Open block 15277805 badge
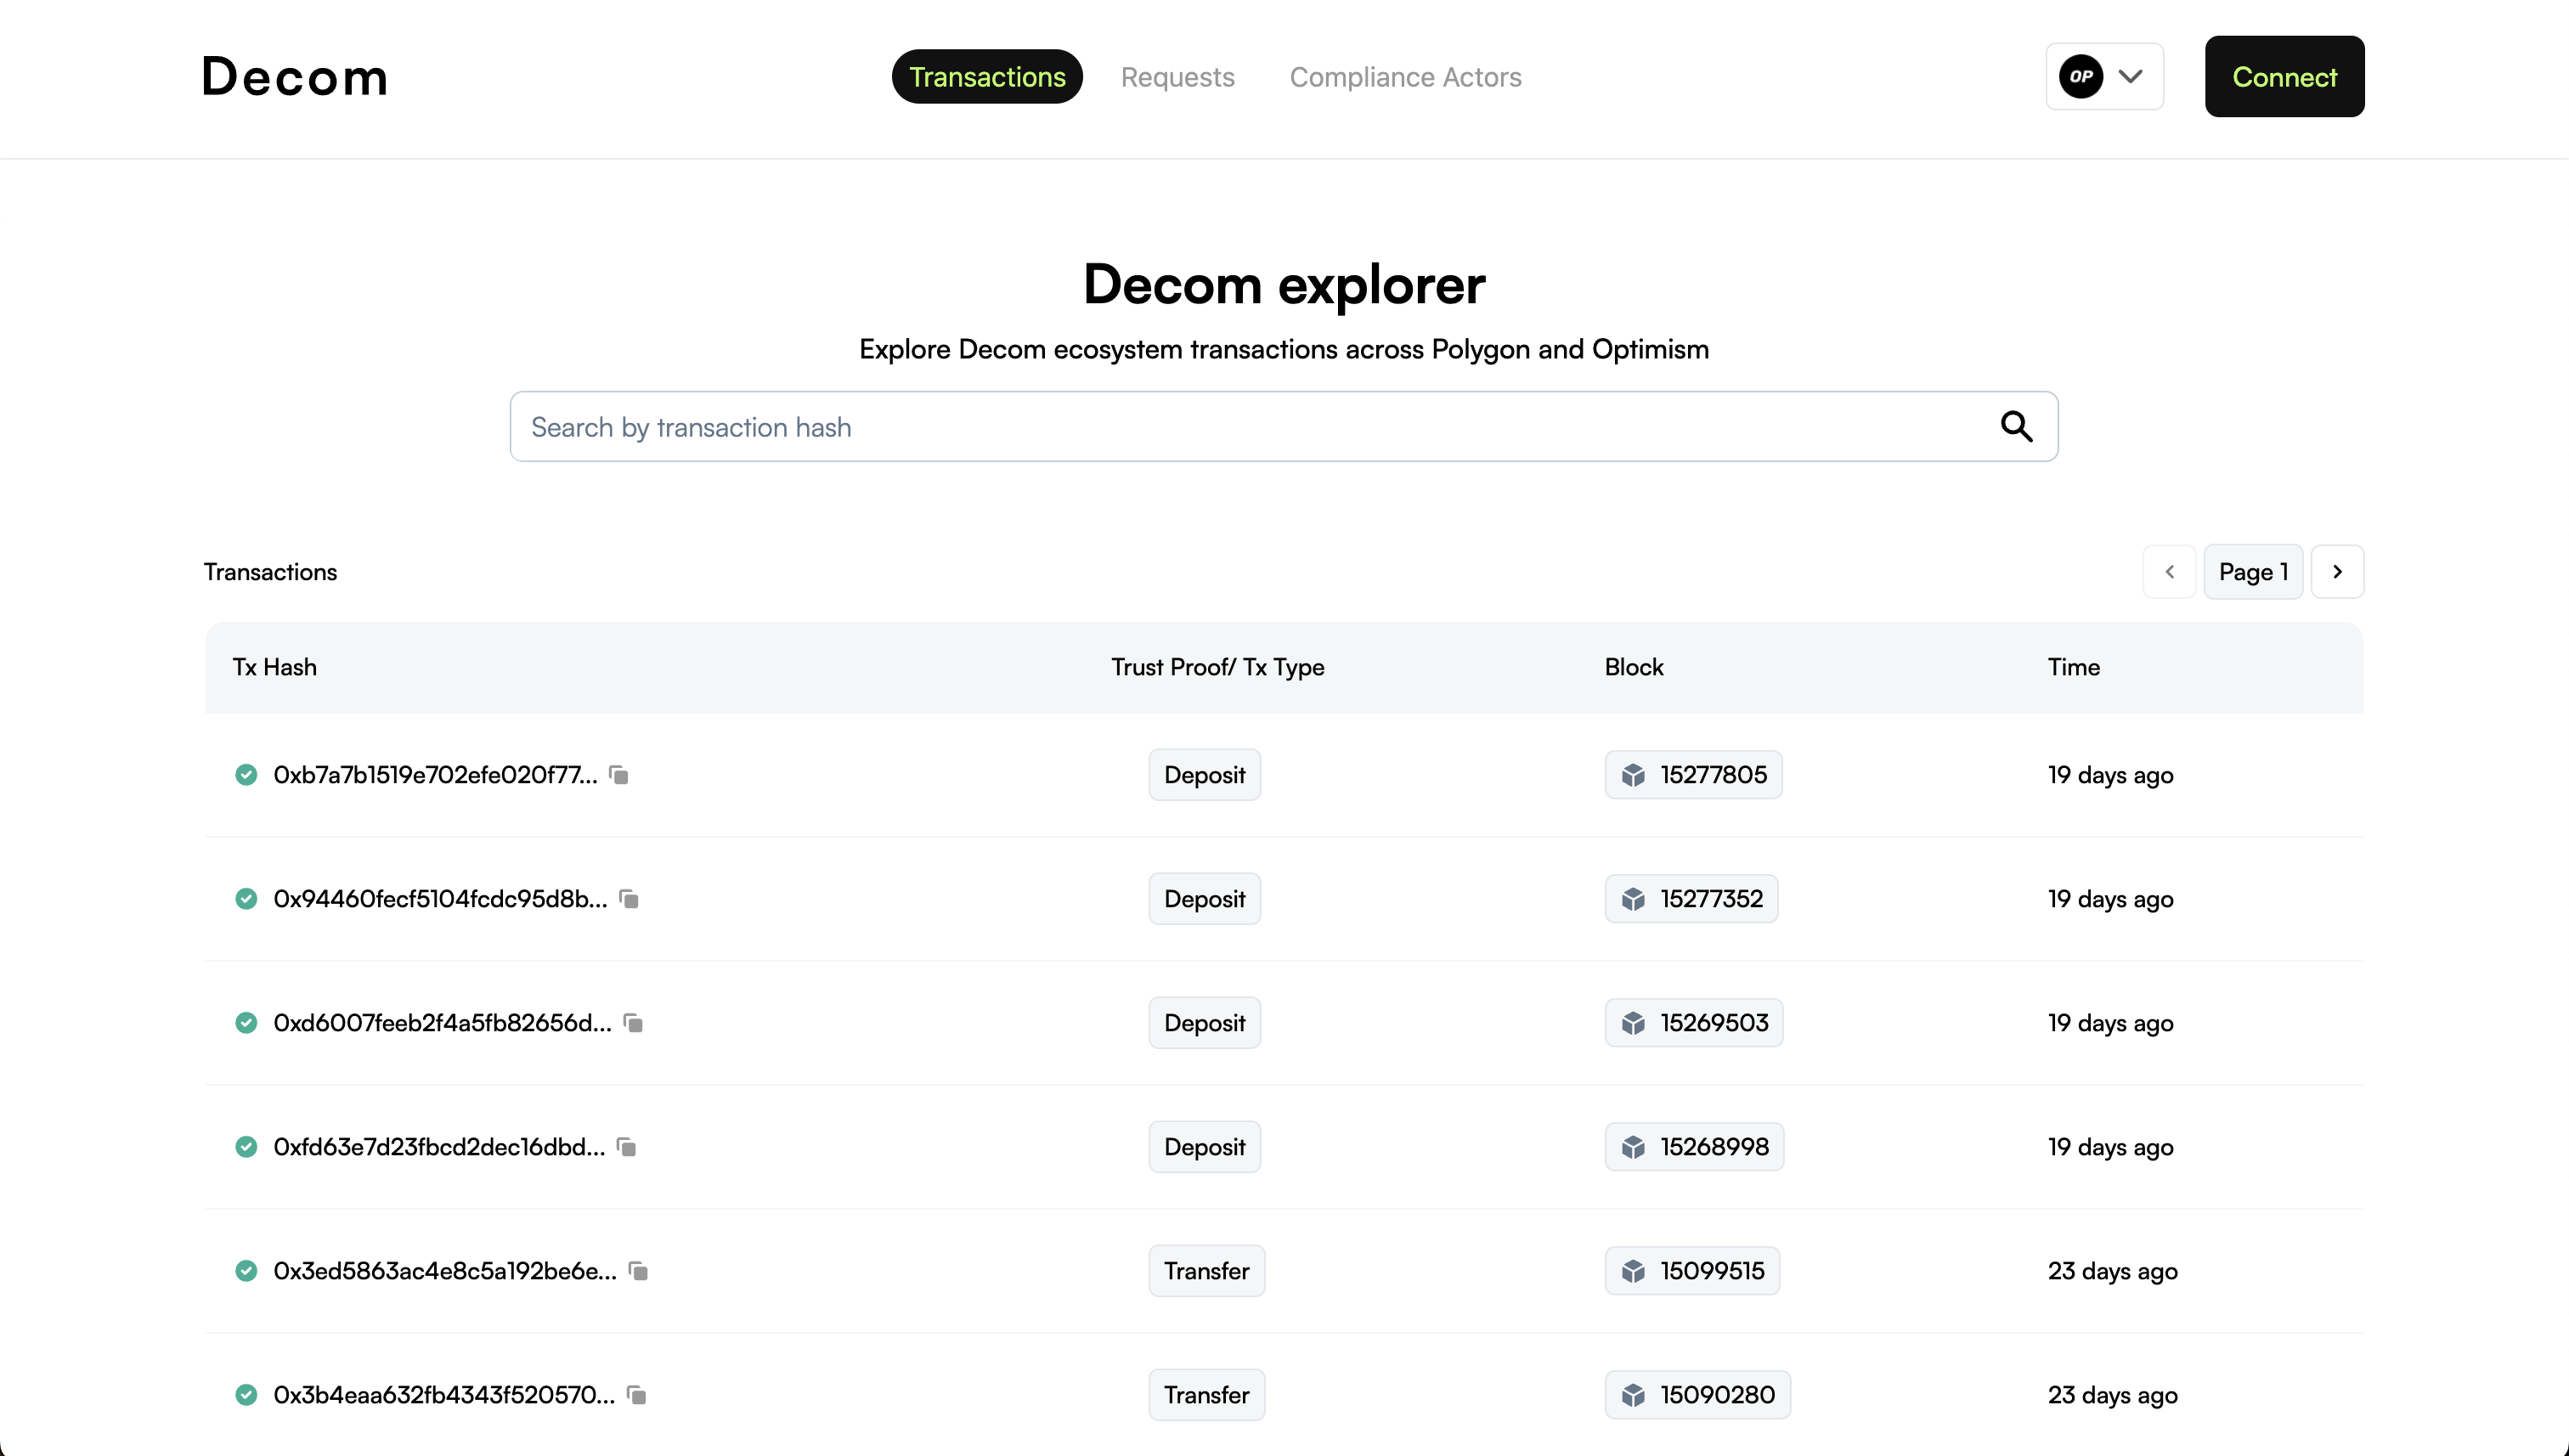Image resolution: width=2569 pixels, height=1456 pixels. [1693, 775]
